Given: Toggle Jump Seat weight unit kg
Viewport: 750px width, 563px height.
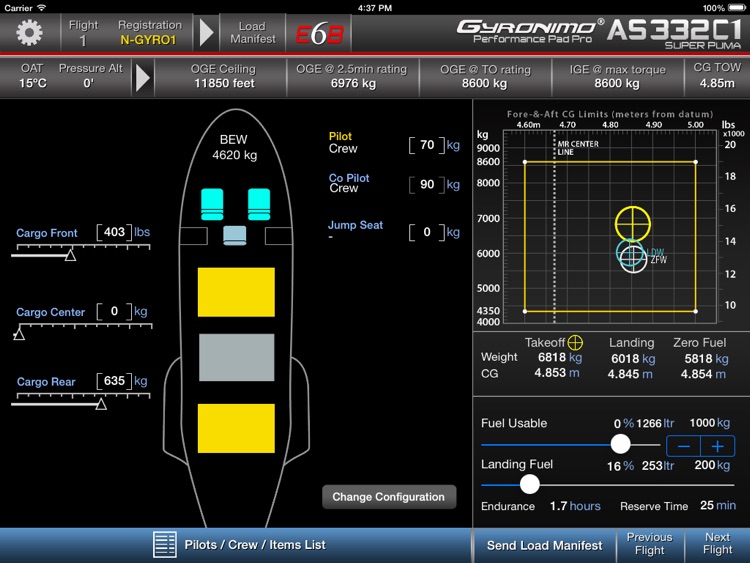Looking at the screenshot, I should click(453, 232).
